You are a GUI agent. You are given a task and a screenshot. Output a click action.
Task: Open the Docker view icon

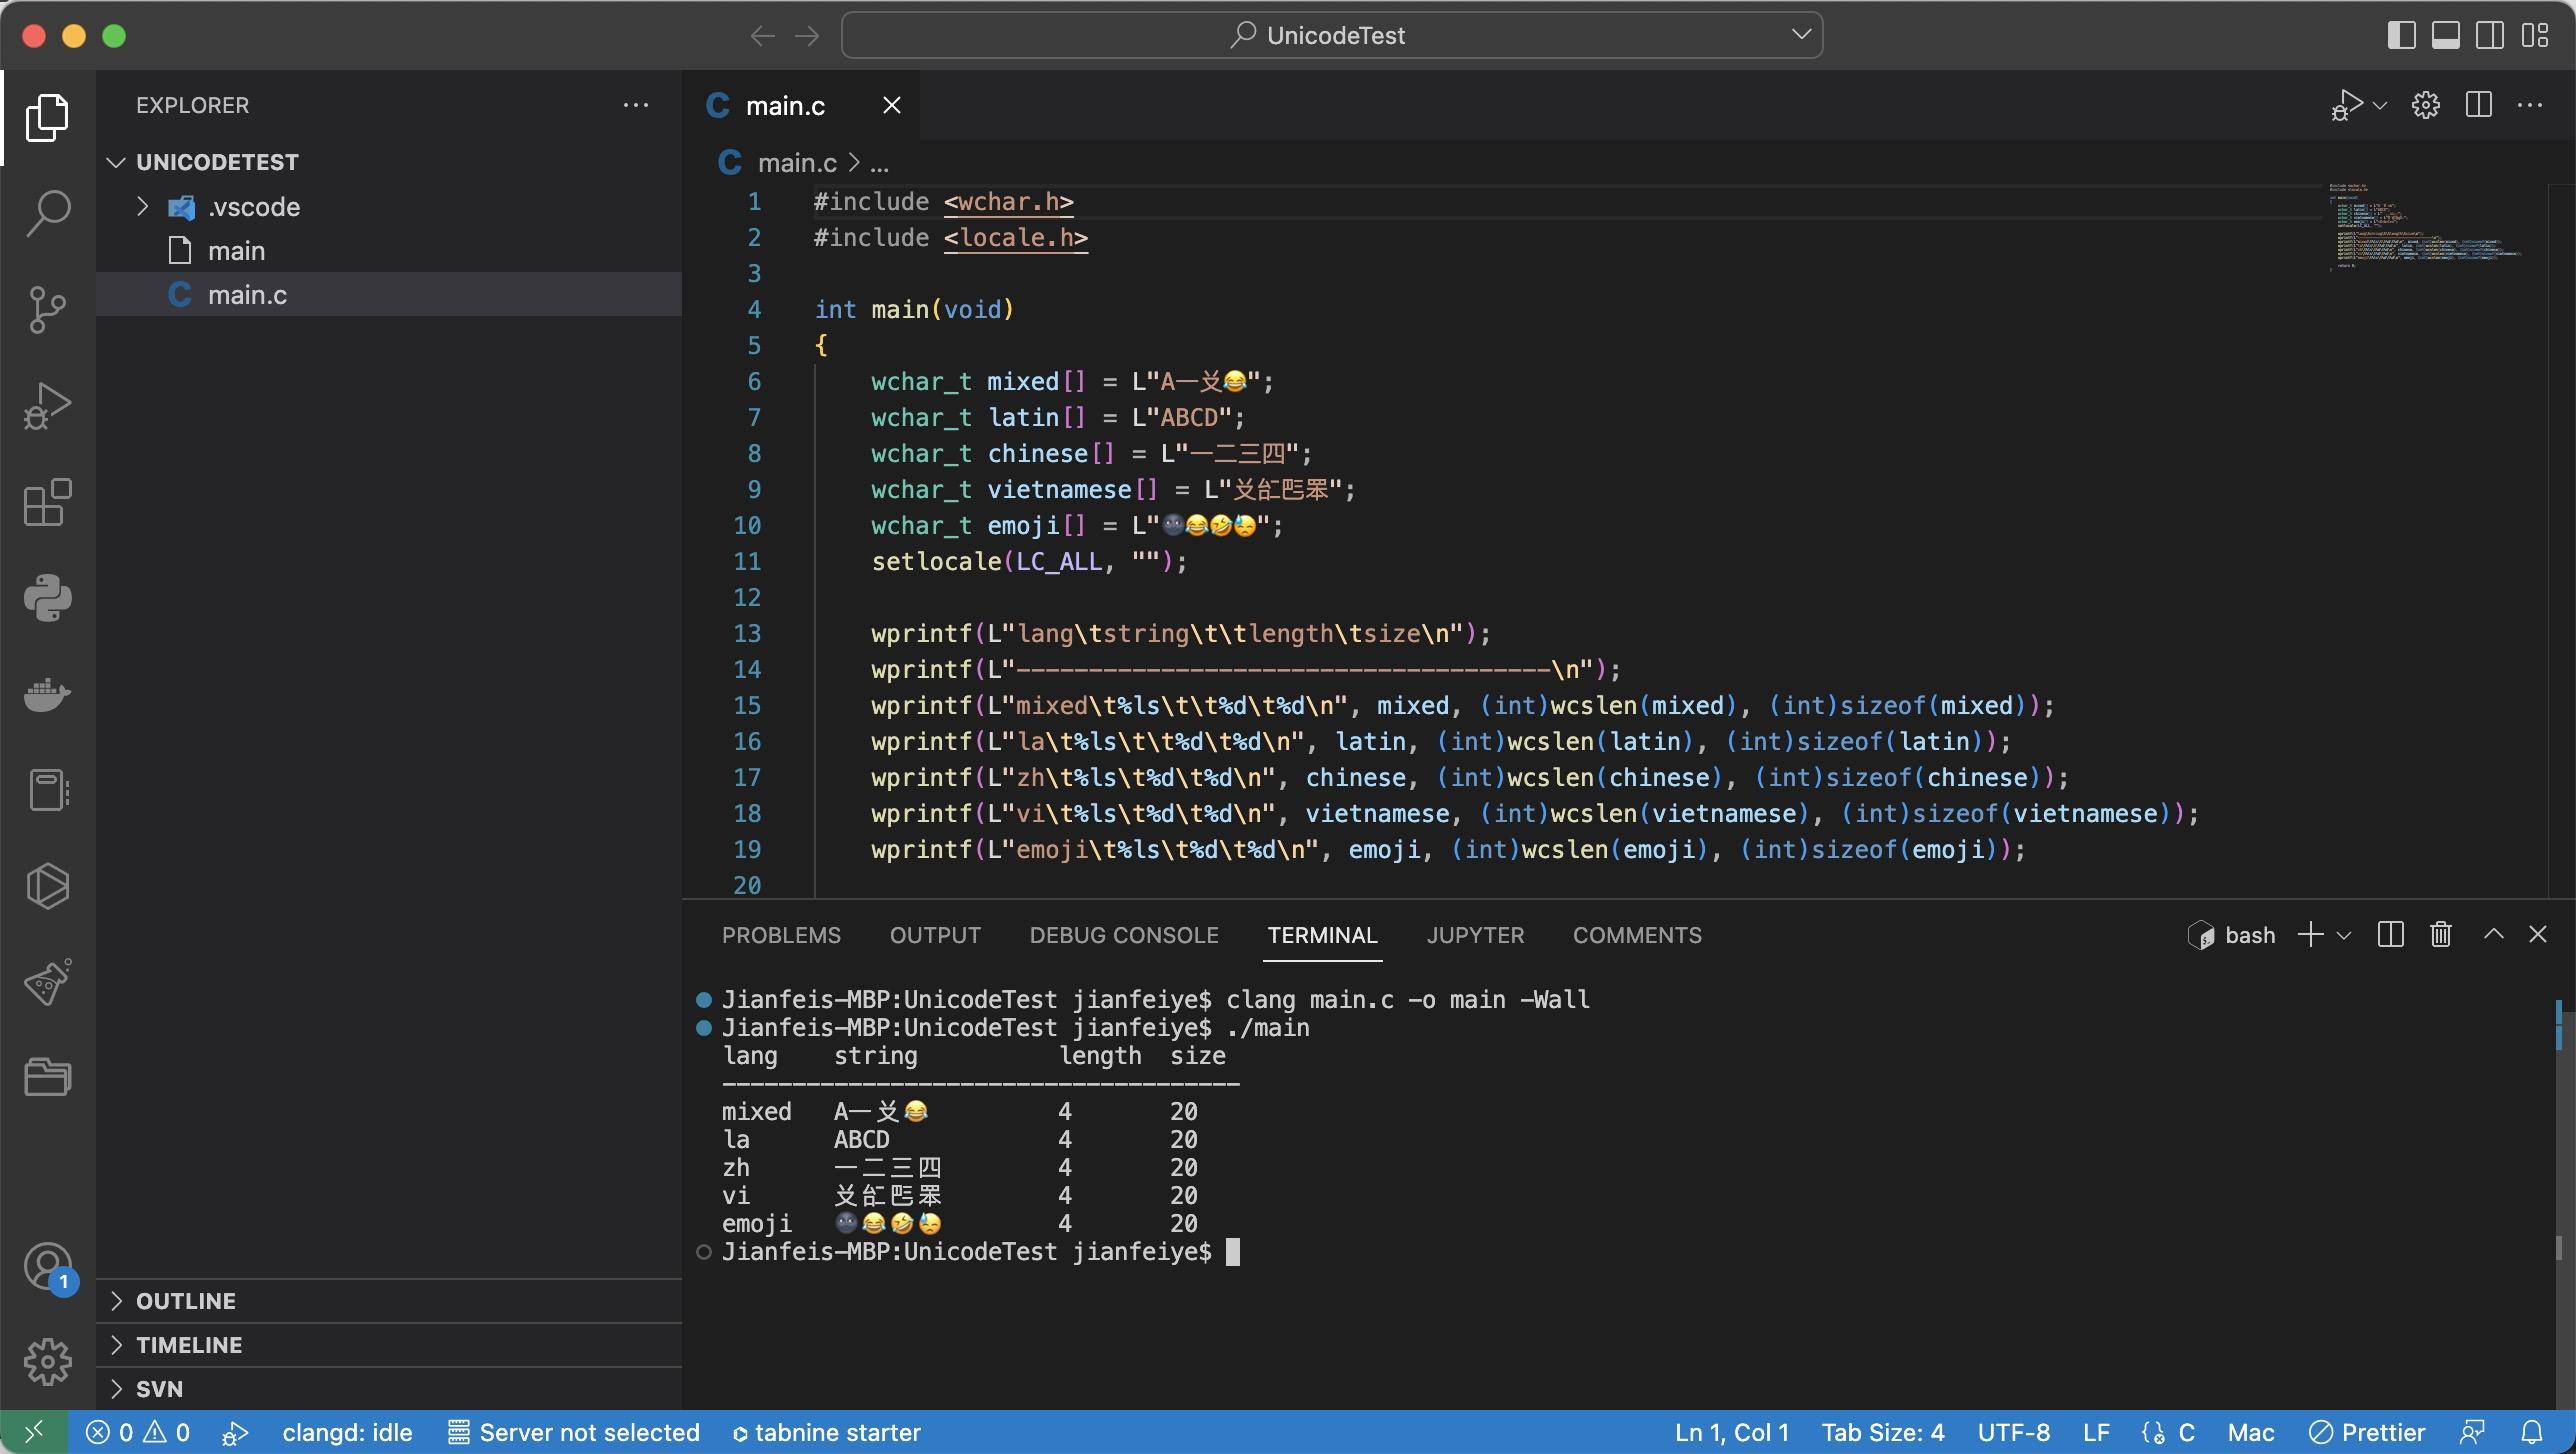pyautogui.click(x=47, y=693)
